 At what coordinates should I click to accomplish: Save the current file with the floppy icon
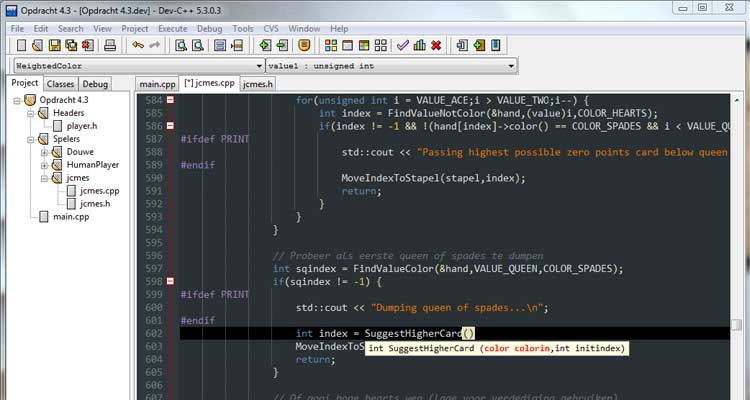point(55,45)
